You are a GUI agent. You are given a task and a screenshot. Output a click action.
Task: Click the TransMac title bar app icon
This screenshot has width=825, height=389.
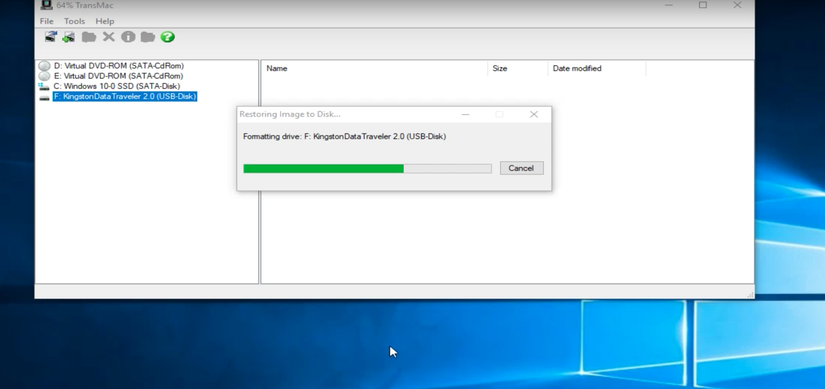coord(46,5)
